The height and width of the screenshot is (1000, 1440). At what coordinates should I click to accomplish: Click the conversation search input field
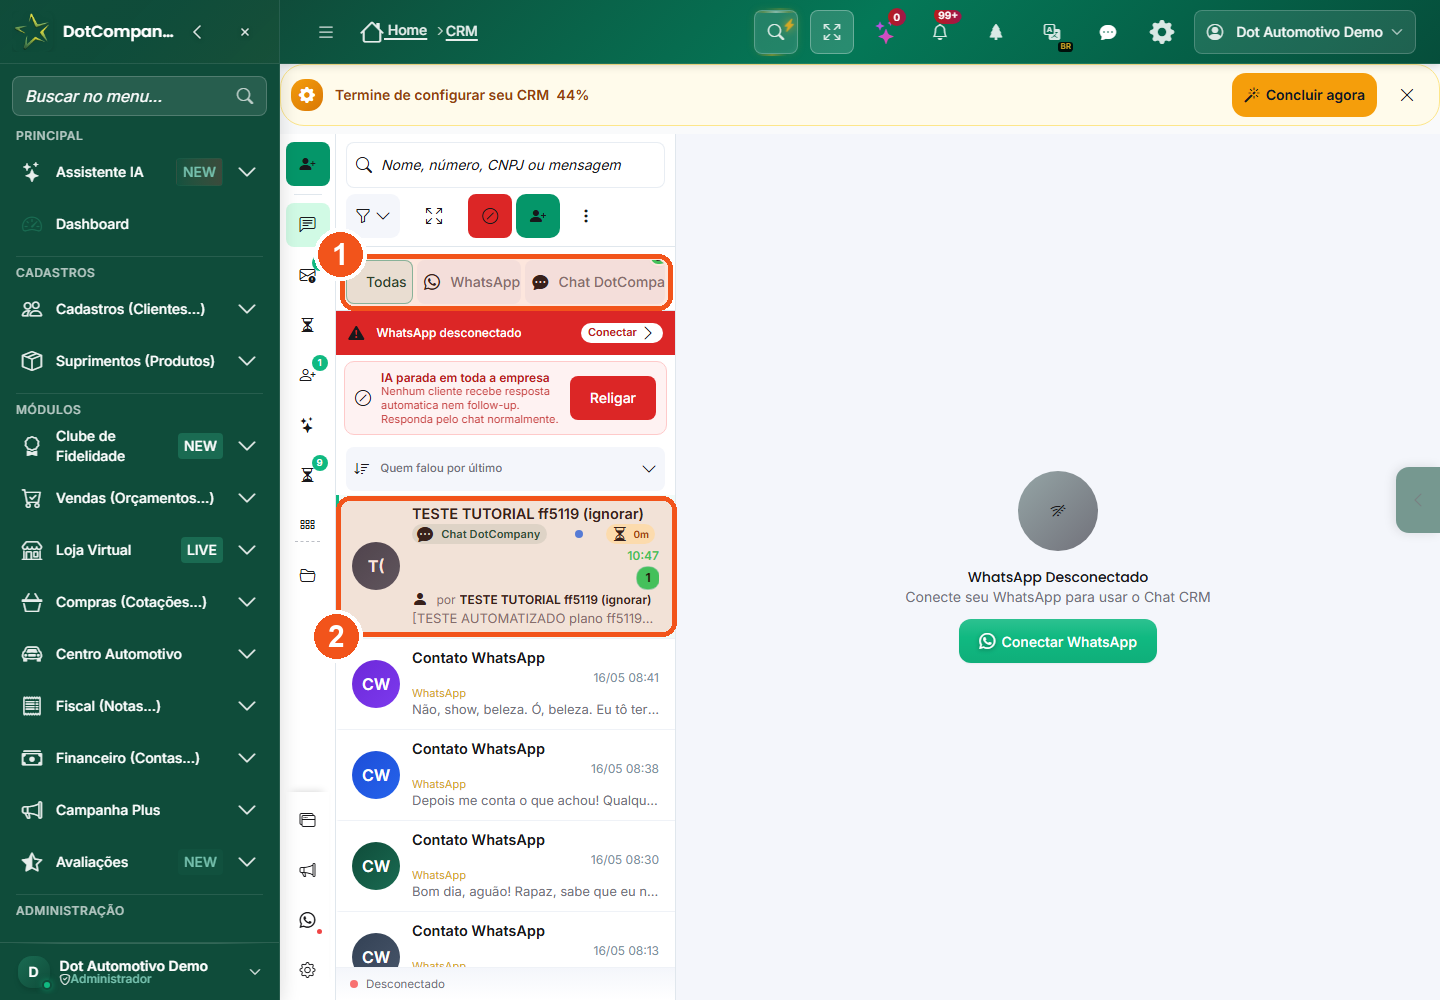click(505, 165)
